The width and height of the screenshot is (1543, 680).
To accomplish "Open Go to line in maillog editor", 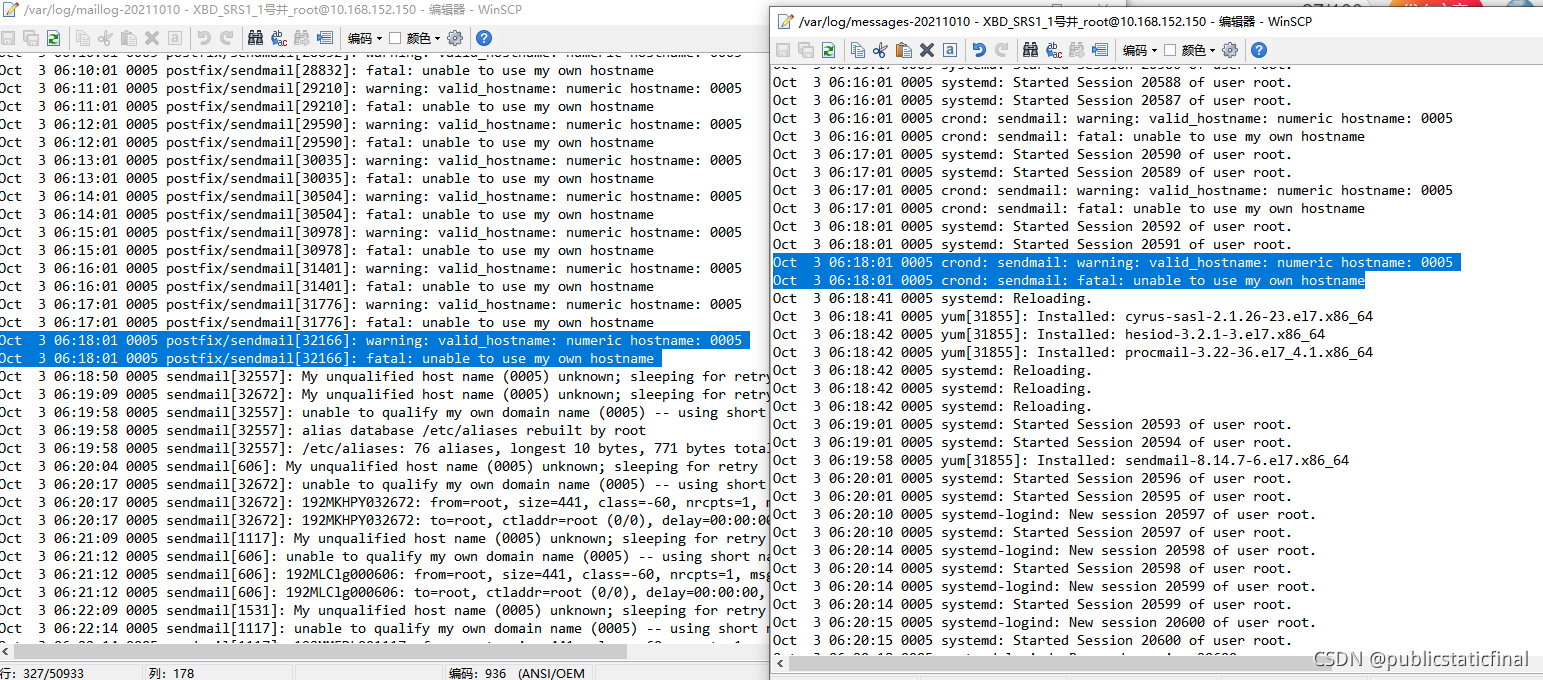I will [325, 38].
